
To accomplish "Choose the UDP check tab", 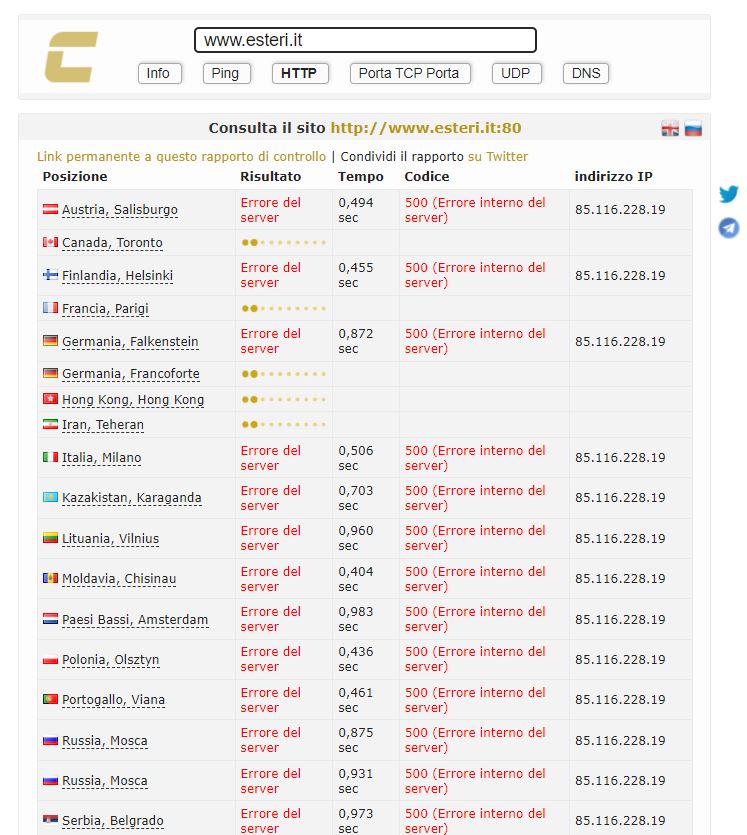I will [x=515, y=73].
